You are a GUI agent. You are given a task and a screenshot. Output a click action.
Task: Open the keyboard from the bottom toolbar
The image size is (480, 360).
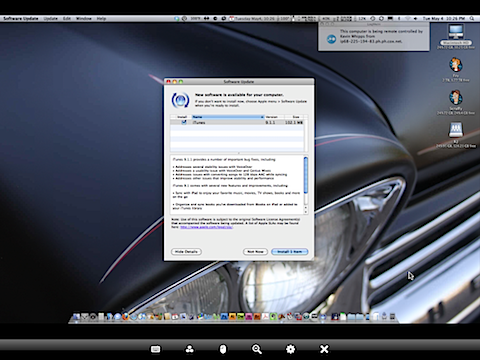[156, 349]
